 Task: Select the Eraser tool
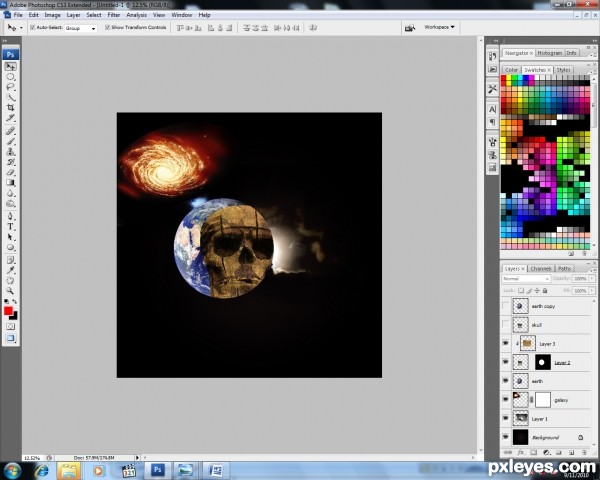tap(10, 173)
